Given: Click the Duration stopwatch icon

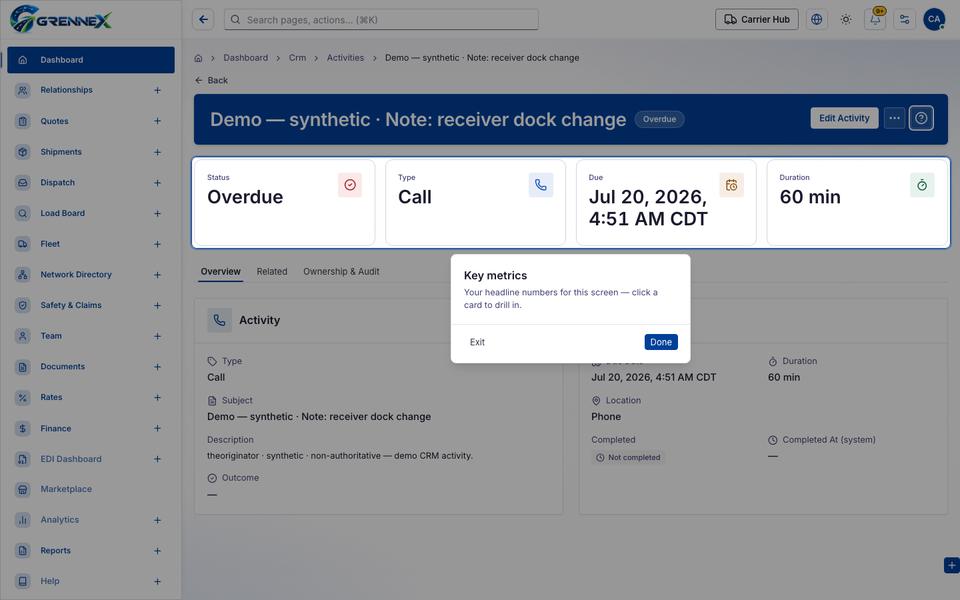Looking at the screenshot, I should 922,185.
